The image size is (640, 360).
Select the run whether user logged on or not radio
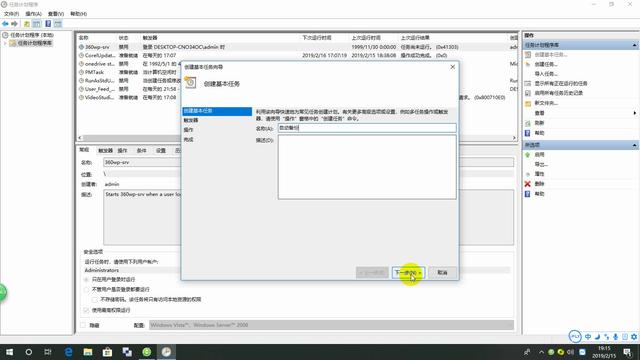coord(86,289)
